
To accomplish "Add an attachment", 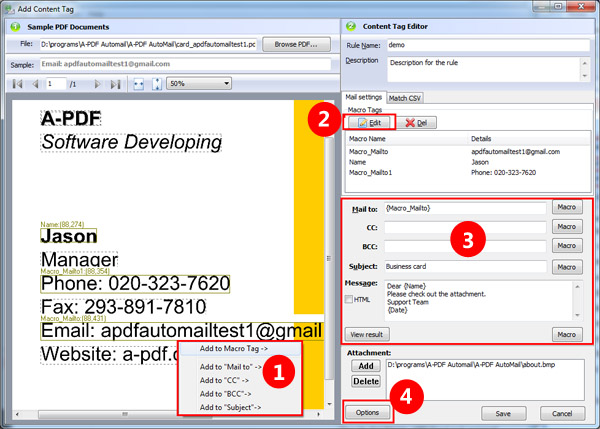I will 366,366.
